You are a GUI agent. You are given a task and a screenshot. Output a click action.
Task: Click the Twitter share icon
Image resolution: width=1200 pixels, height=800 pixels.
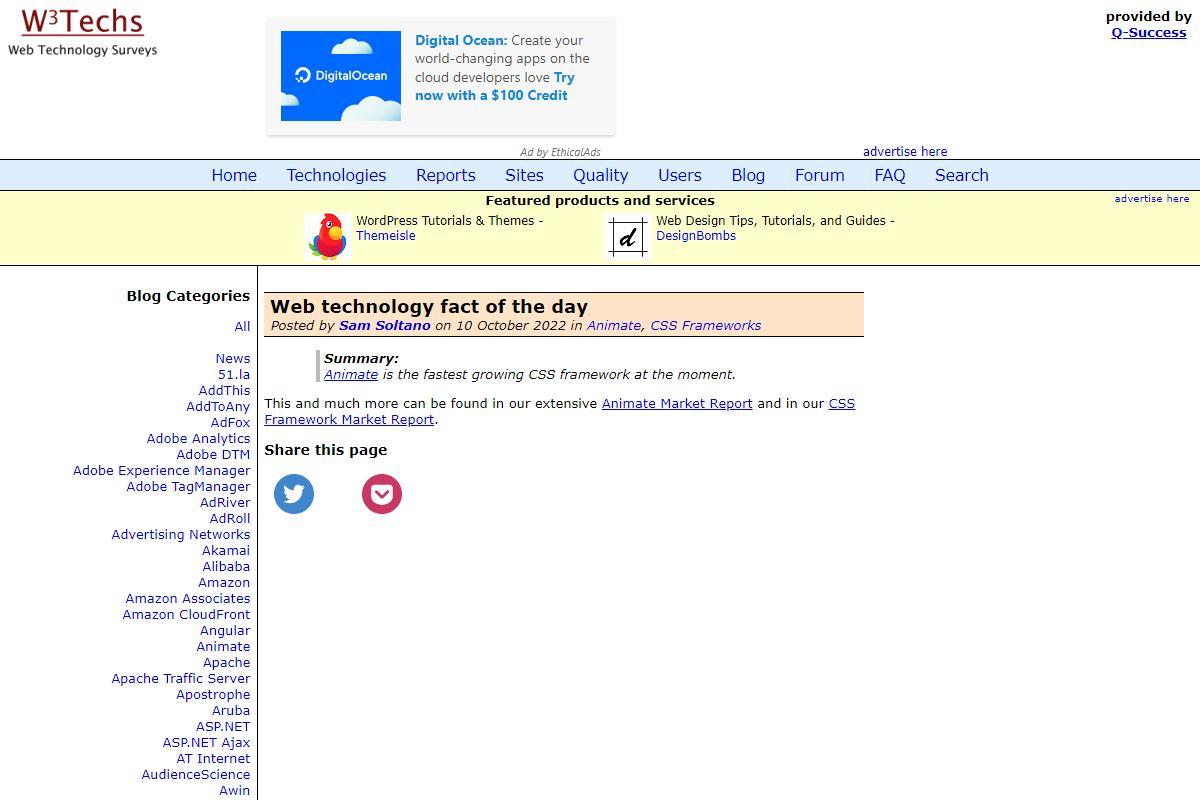[294, 494]
